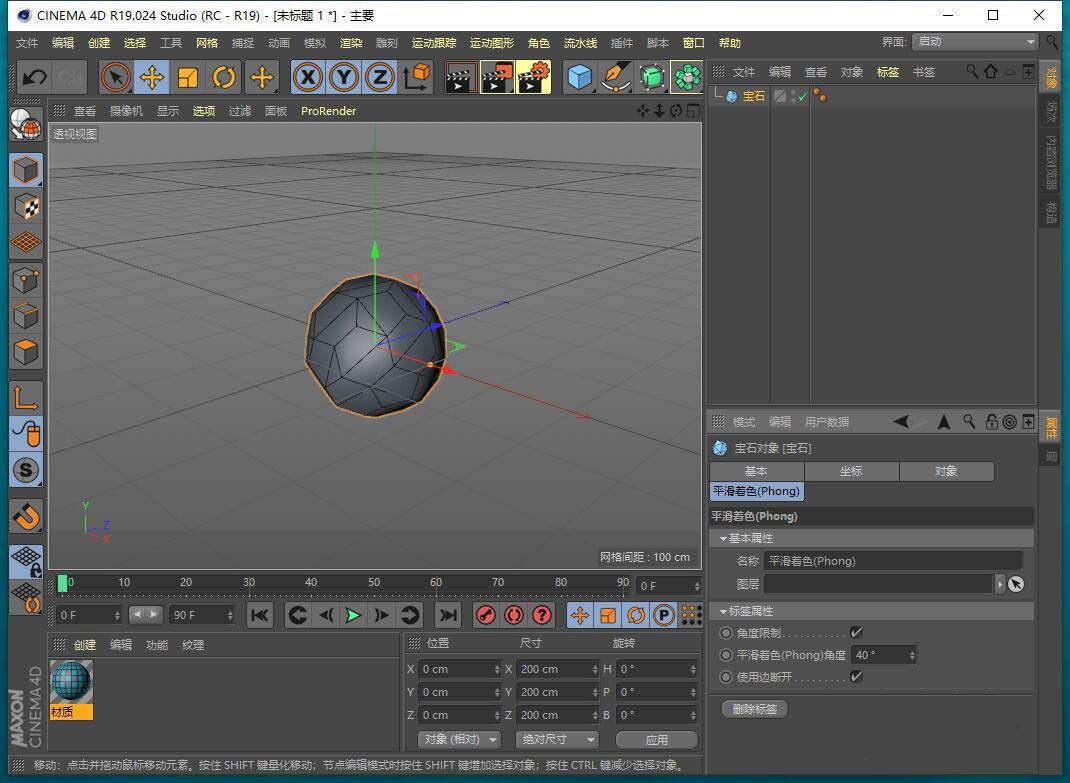
Task: Toggle Z axis lock
Action: click(x=379, y=77)
